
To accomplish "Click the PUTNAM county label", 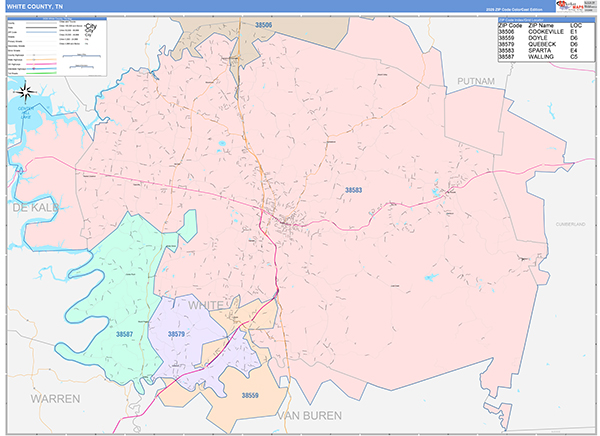I will coord(476,81).
